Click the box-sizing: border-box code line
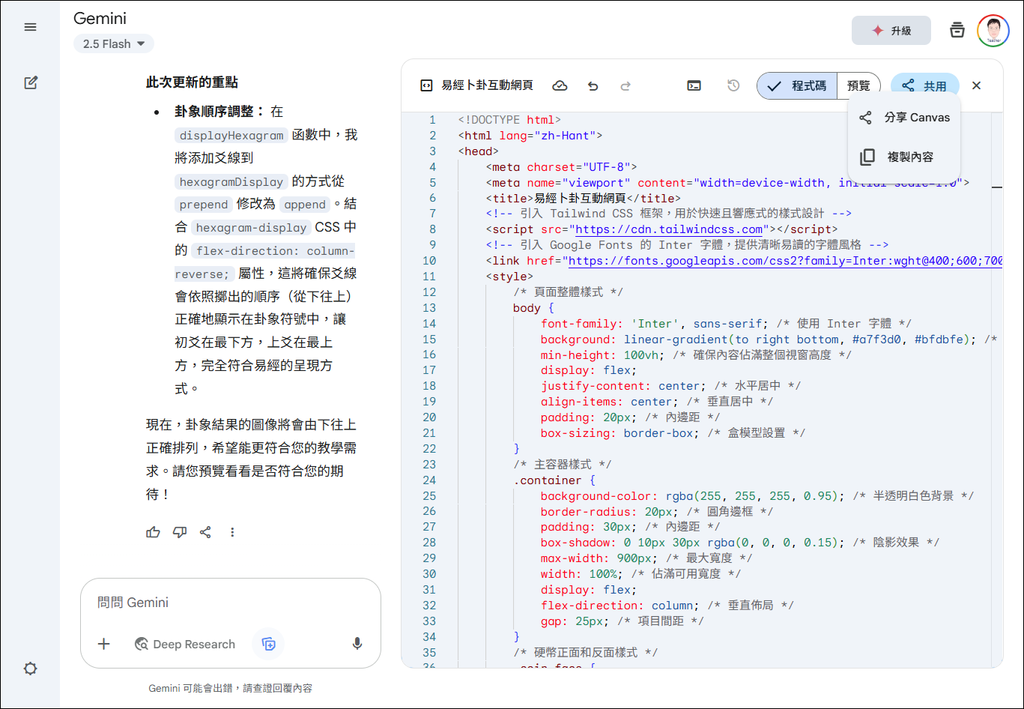 672,433
